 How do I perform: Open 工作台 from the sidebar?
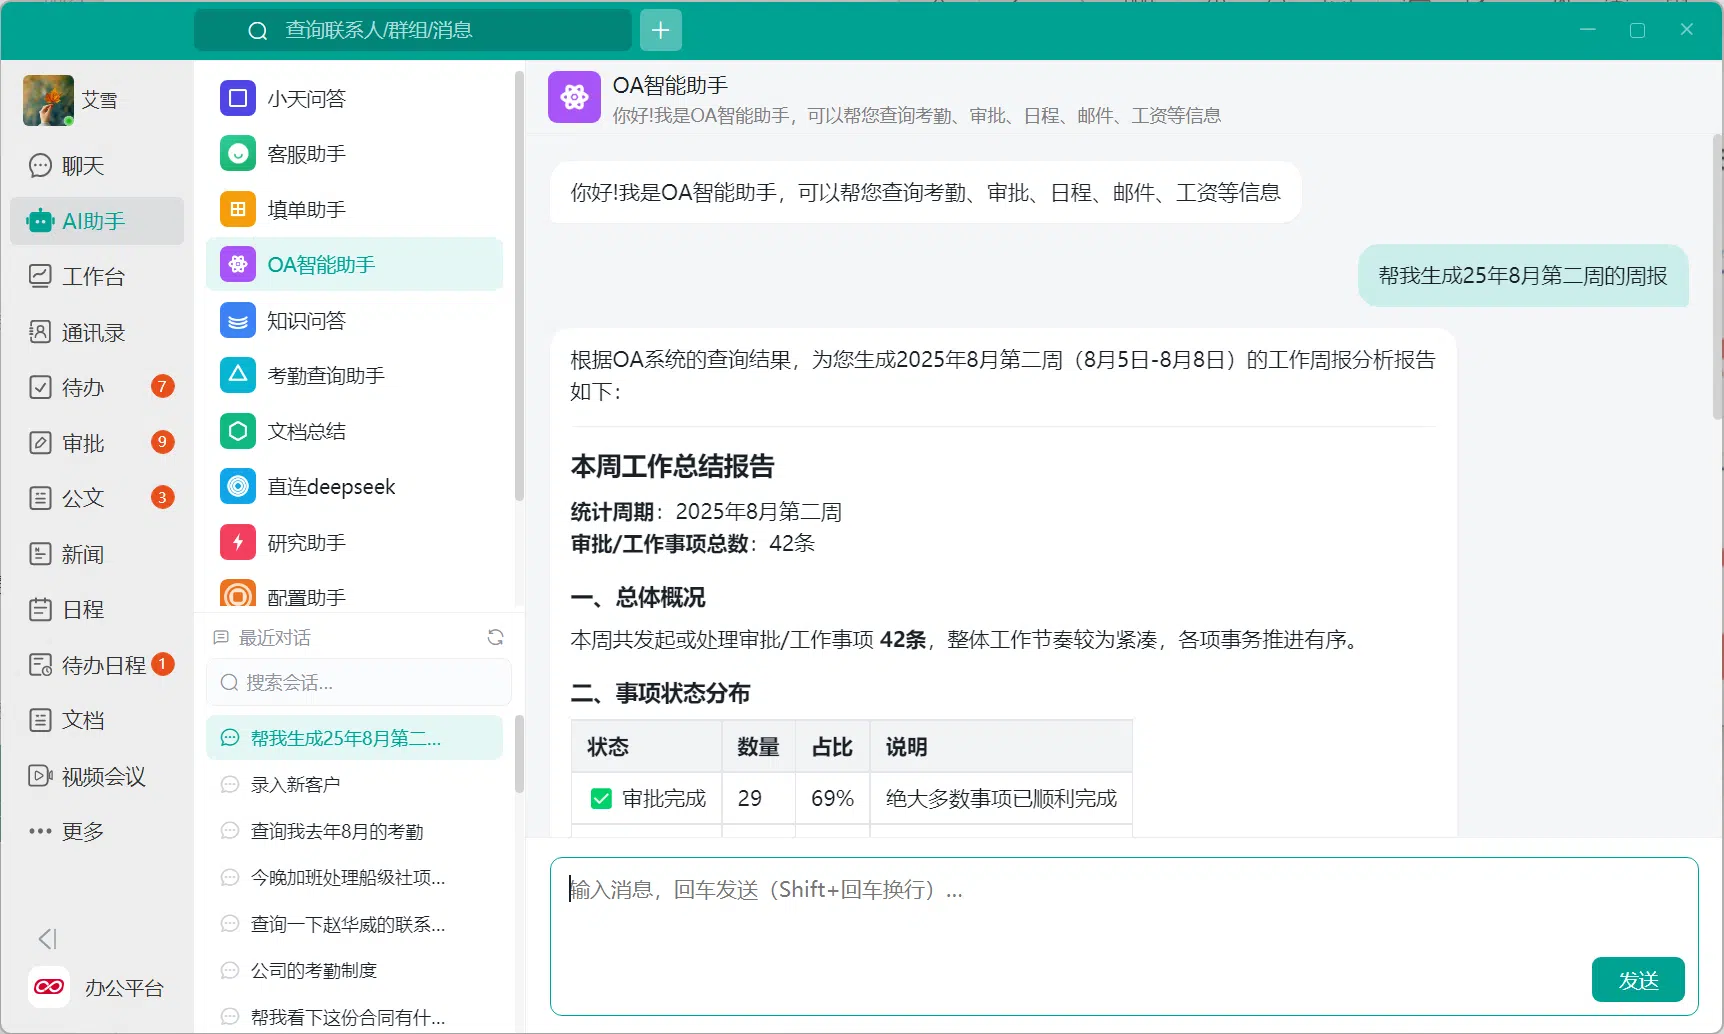97,276
